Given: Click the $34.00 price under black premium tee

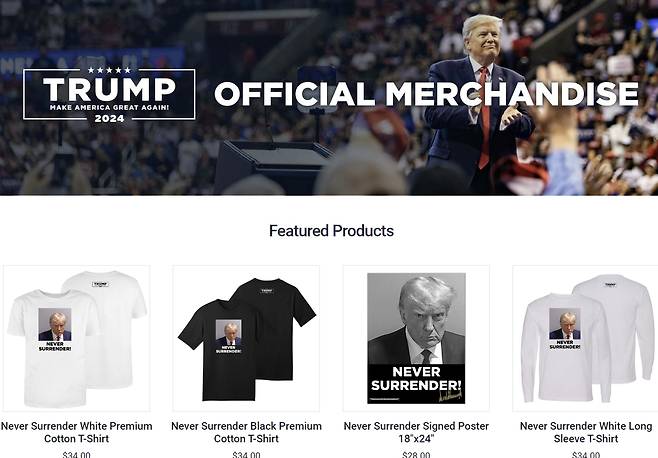Looking at the screenshot, I should (246, 455).
